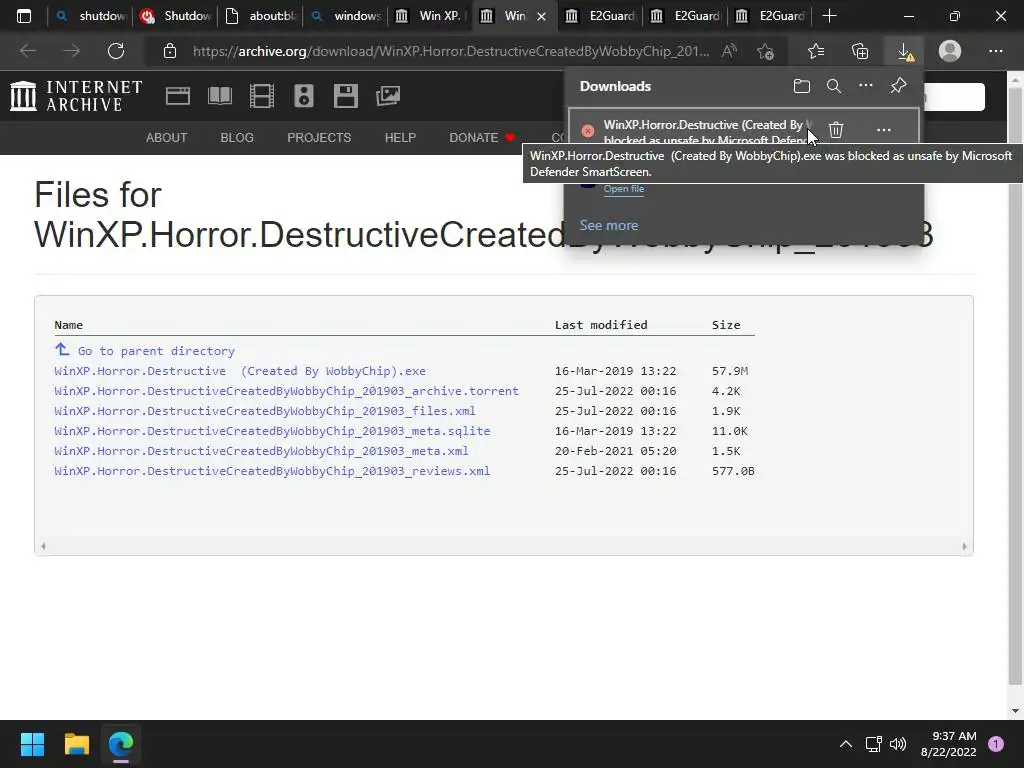Open the Images icon
Viewport: 1024px width, 768px height.
tap(388, 96)
